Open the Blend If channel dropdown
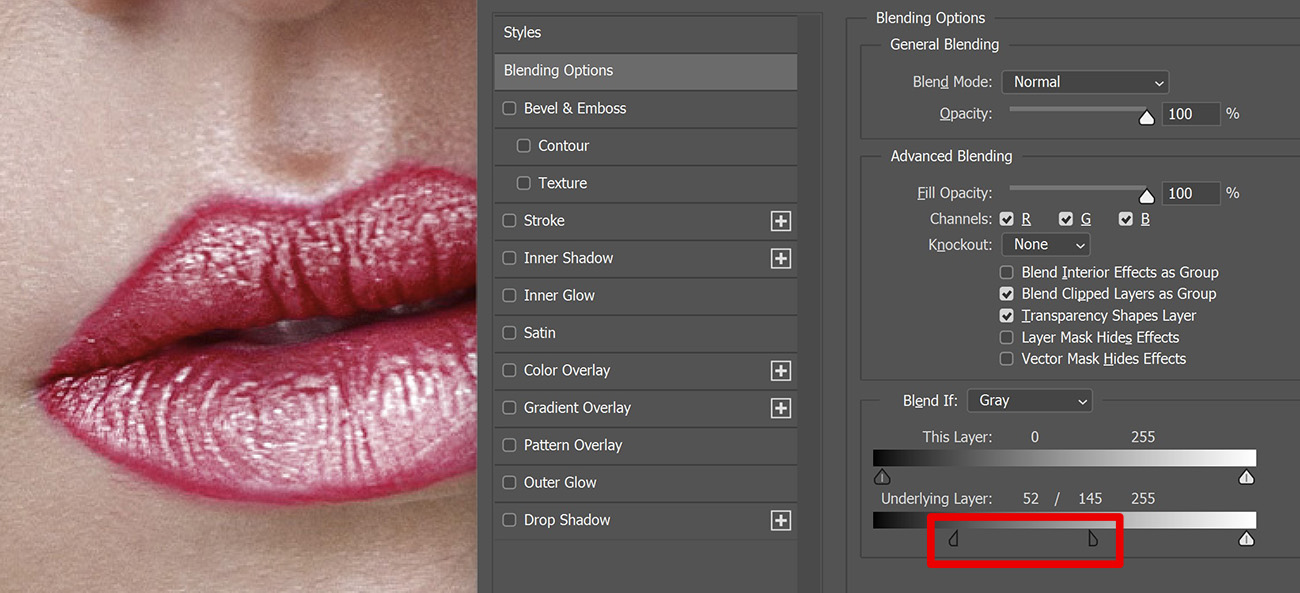The height and width of the screenshot is (593, 1300). pyautogui.click(x=1029, y=400)
